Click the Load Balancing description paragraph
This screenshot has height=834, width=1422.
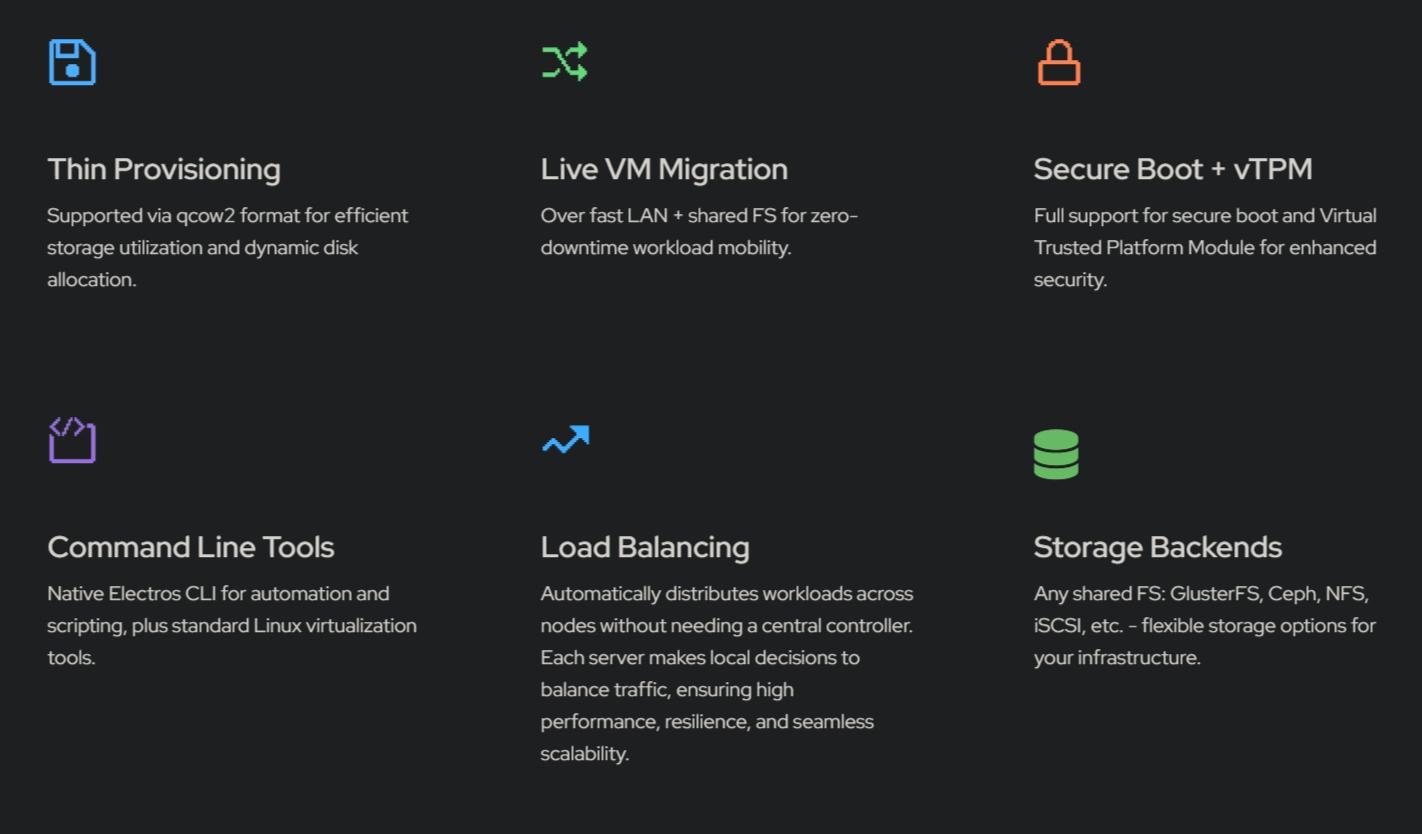(x=726, y=673)
